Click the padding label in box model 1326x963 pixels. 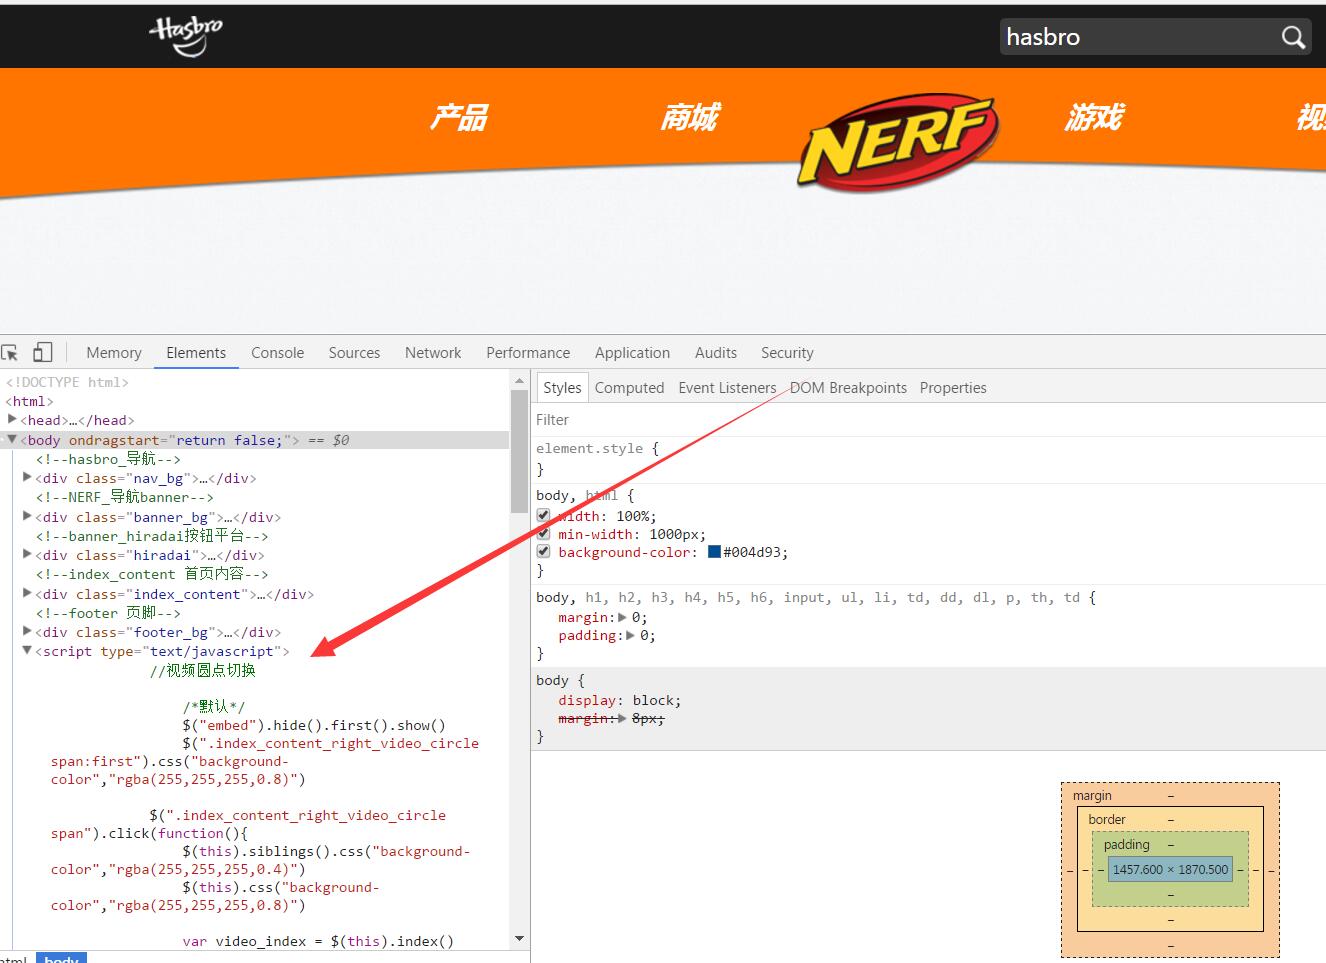[x=1127, y=845]
